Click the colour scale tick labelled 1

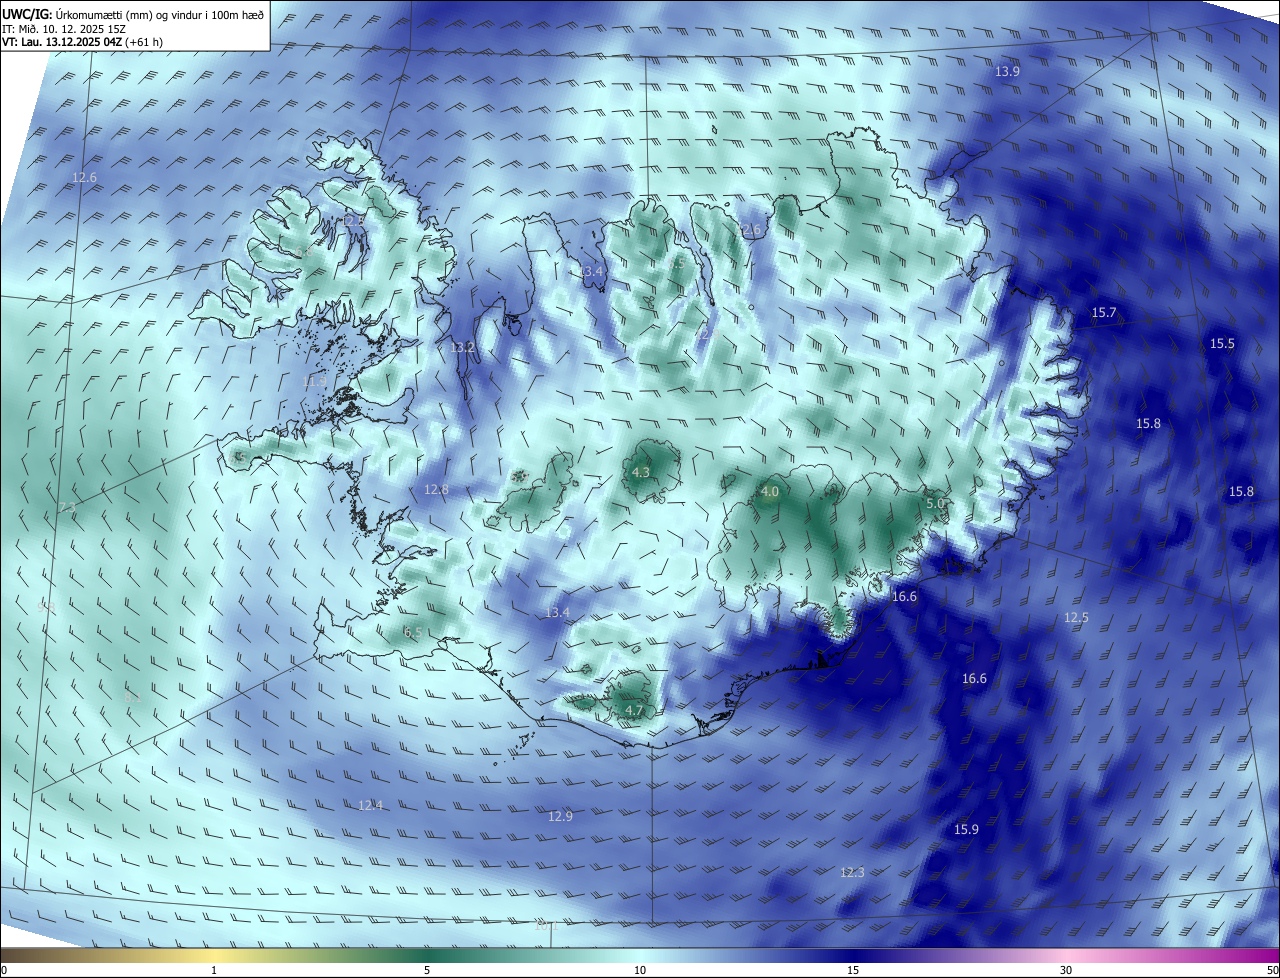pos(214,970)
